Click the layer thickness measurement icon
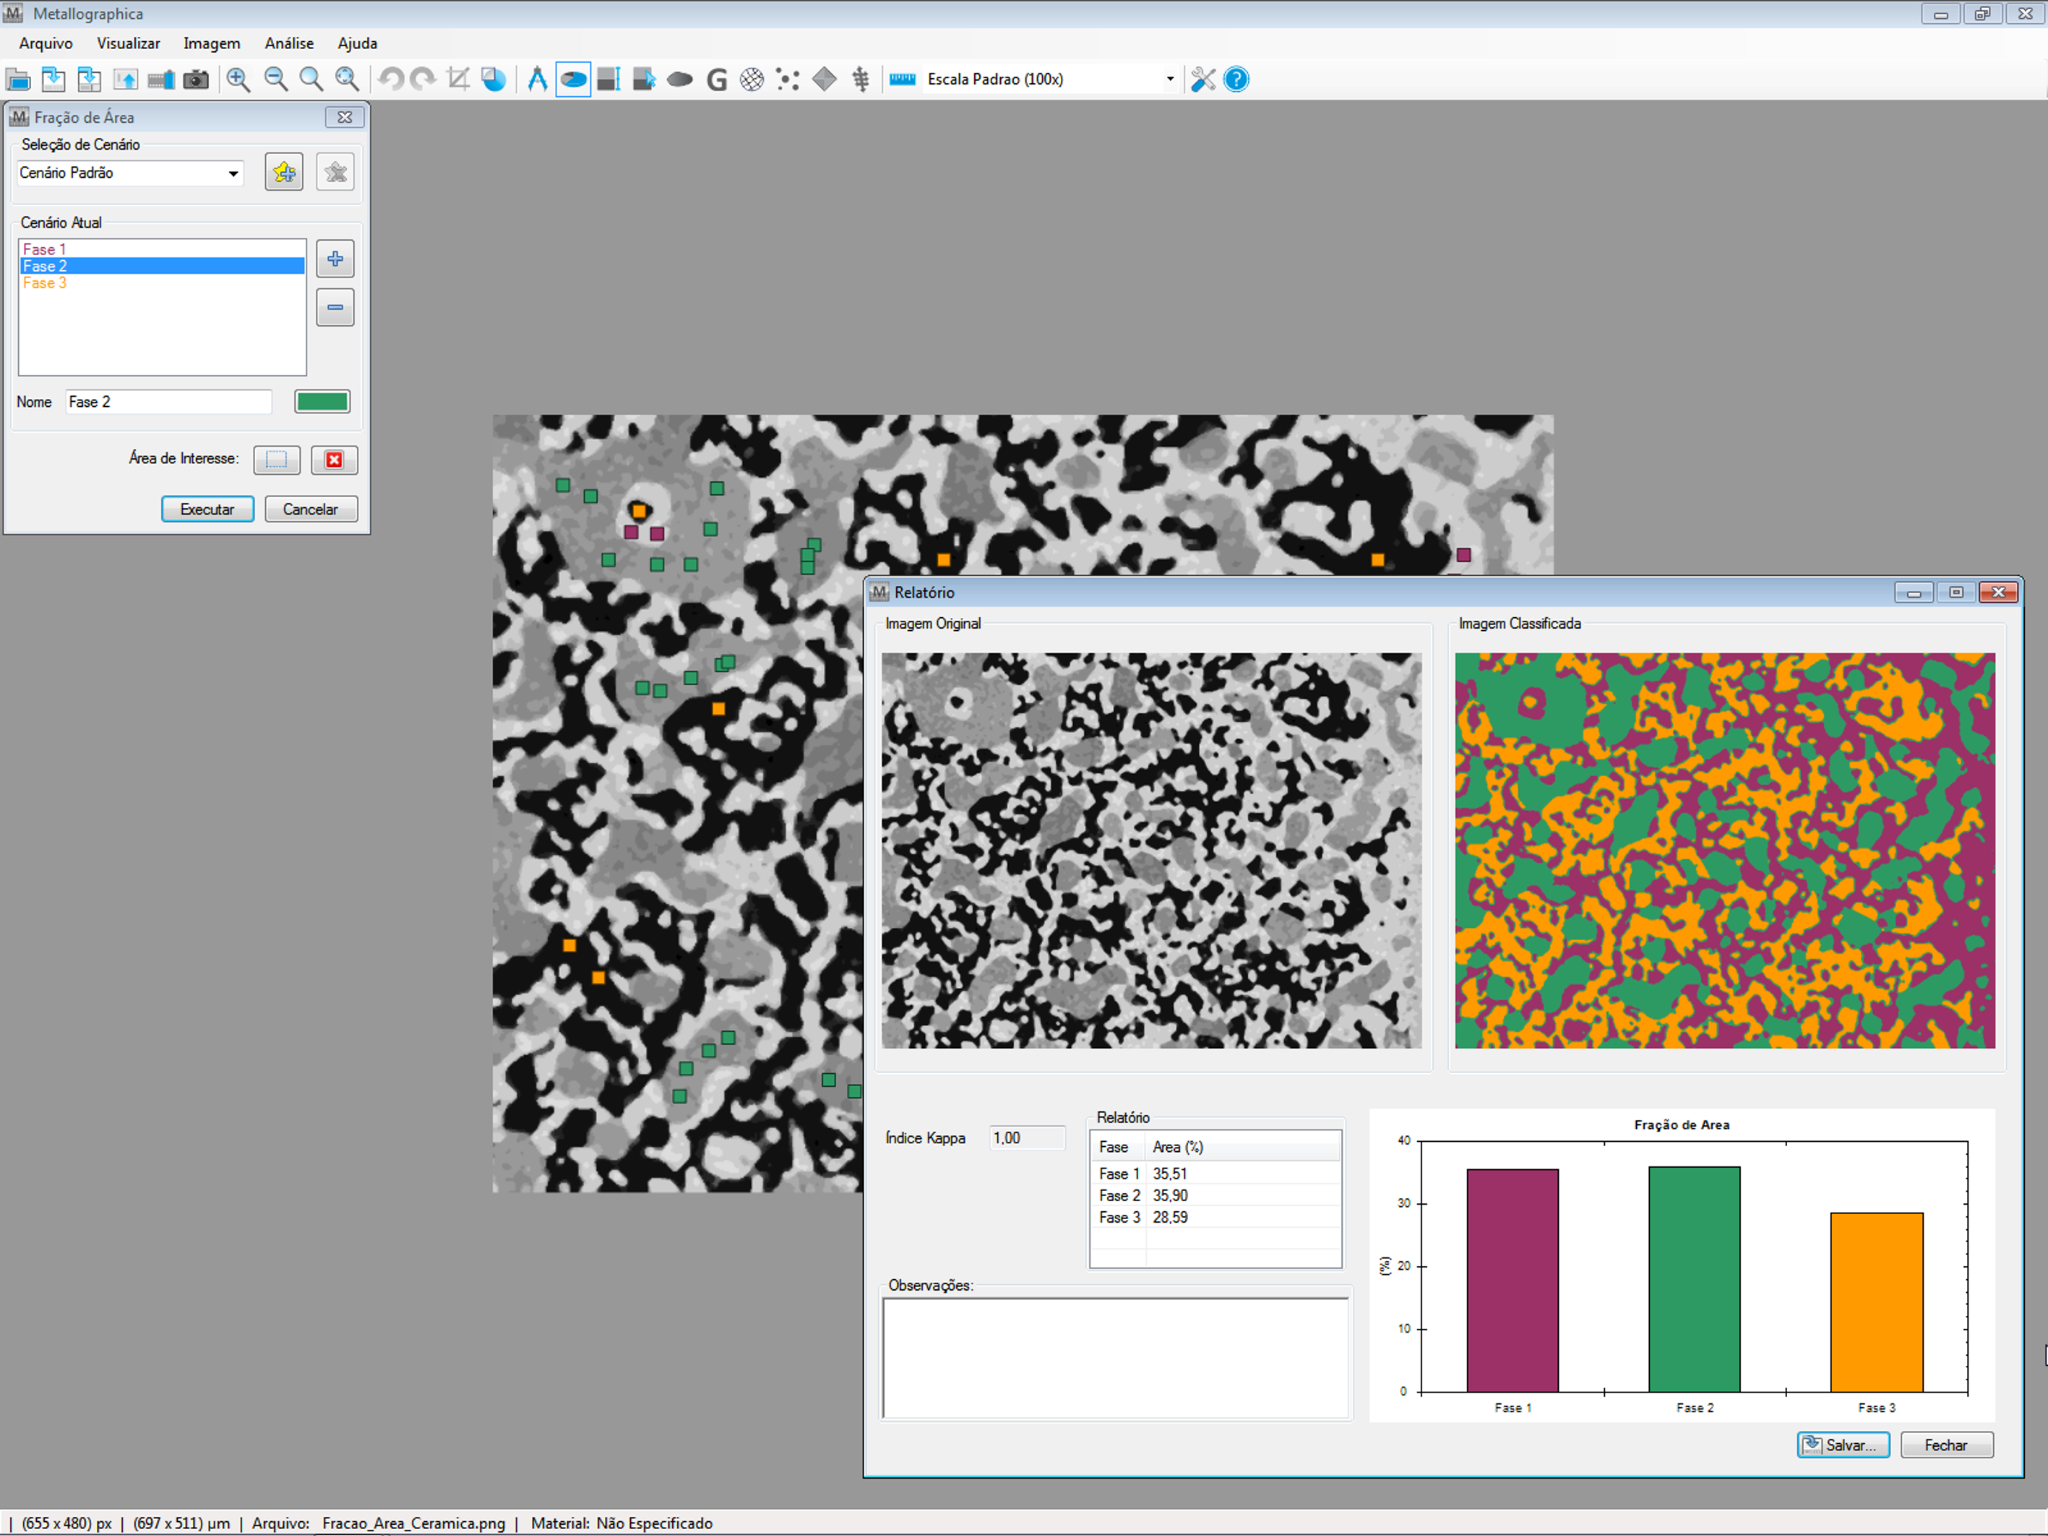Image resolution: width=2048 pixels, height=1536 pixels. point(608,79)
